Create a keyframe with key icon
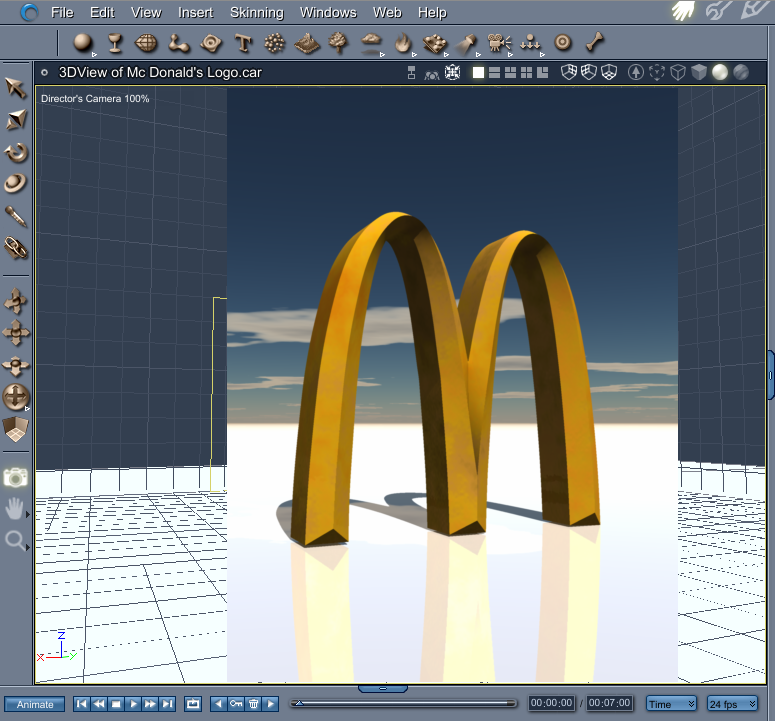The height and width of the screenshot is (721, 775). (x=236, y=703)
